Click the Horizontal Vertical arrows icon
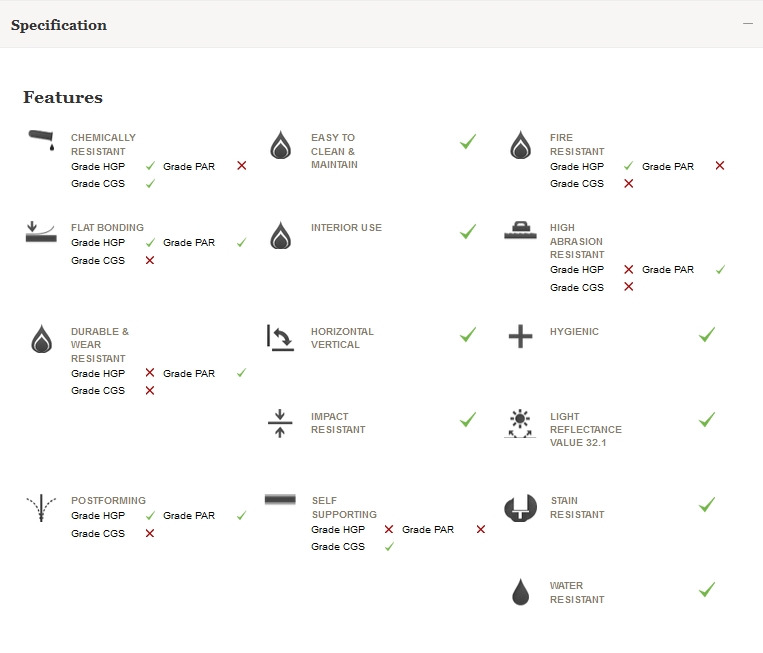Viewport: 763px width, 653px height. click(280, 337)
